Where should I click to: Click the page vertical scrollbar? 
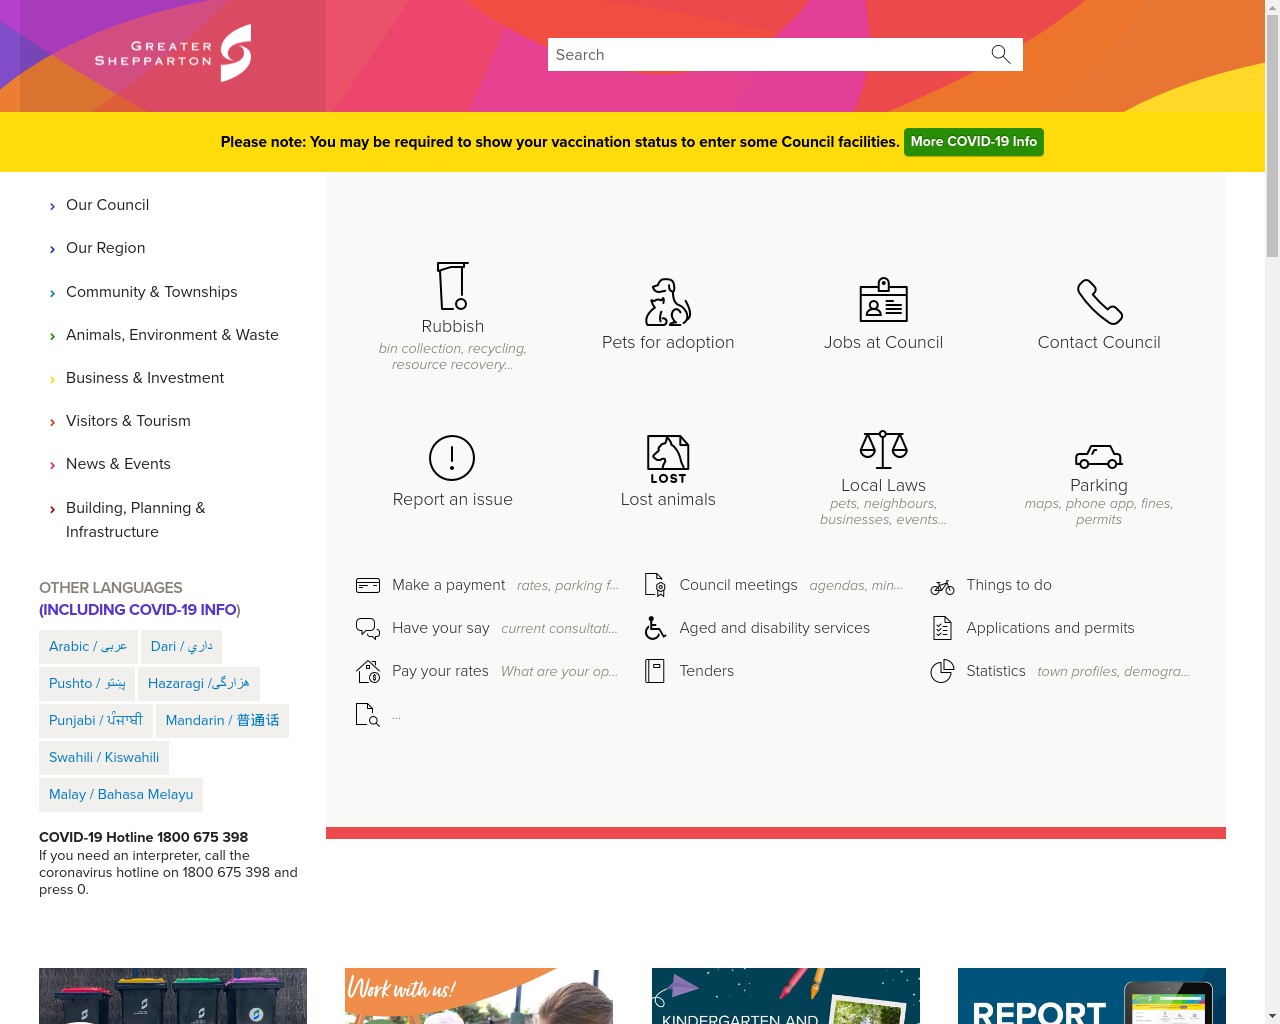point(1272,500)
